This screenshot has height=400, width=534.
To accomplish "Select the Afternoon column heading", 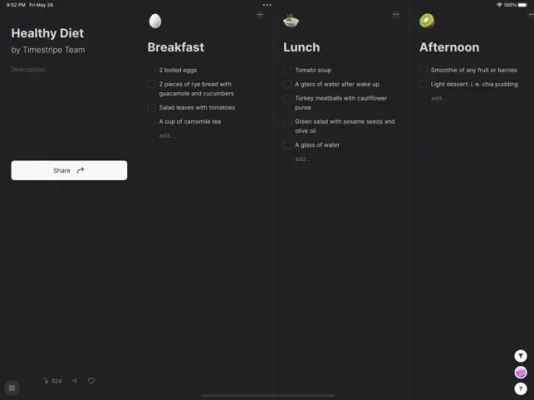I will [449, 47].
